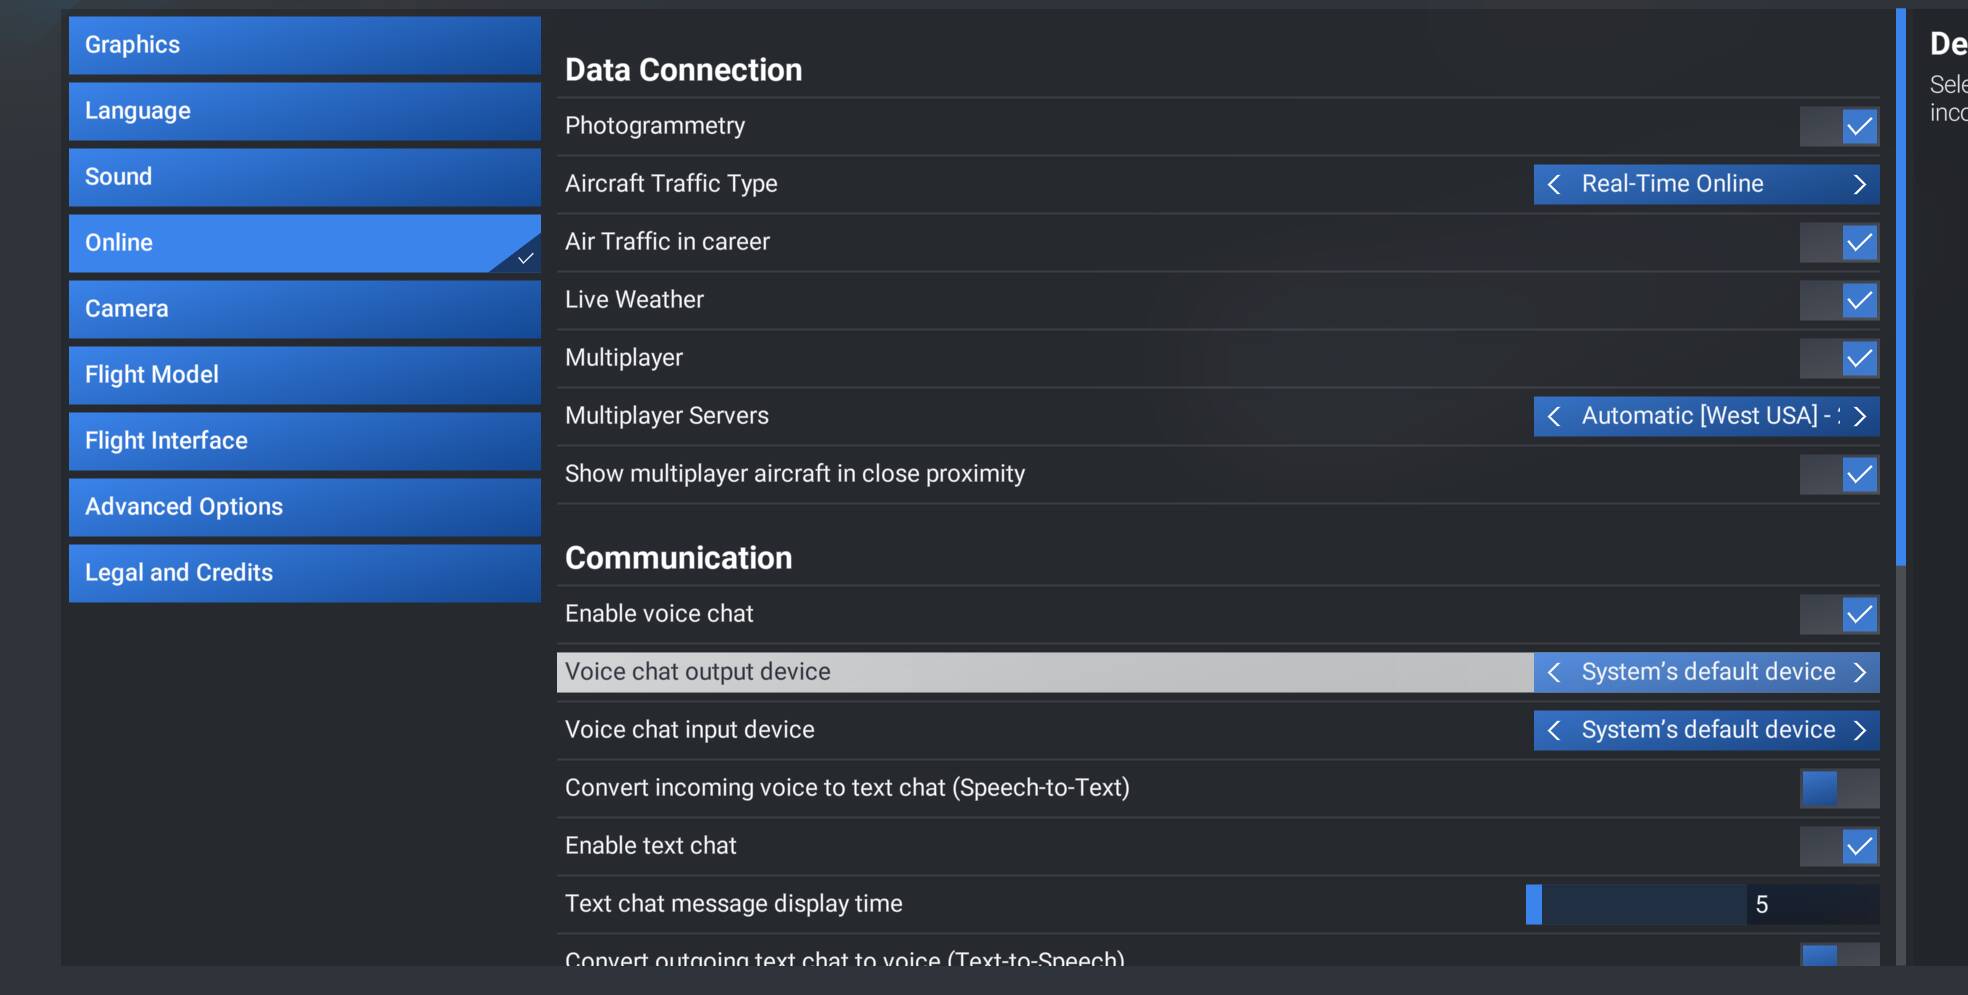Select the Advanced Options category
The height and width of the screenshot is (995, 1968).
tap(305, 507)
